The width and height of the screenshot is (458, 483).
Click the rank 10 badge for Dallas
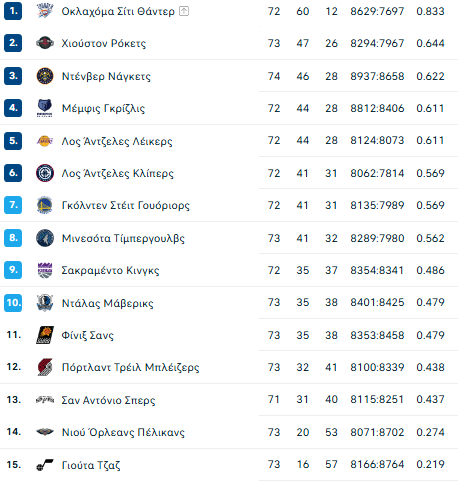(13, 303)
